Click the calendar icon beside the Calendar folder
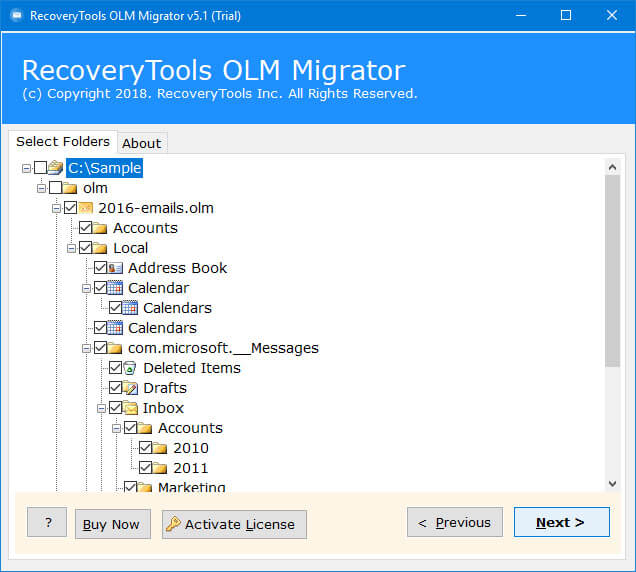 pos(115,288)
